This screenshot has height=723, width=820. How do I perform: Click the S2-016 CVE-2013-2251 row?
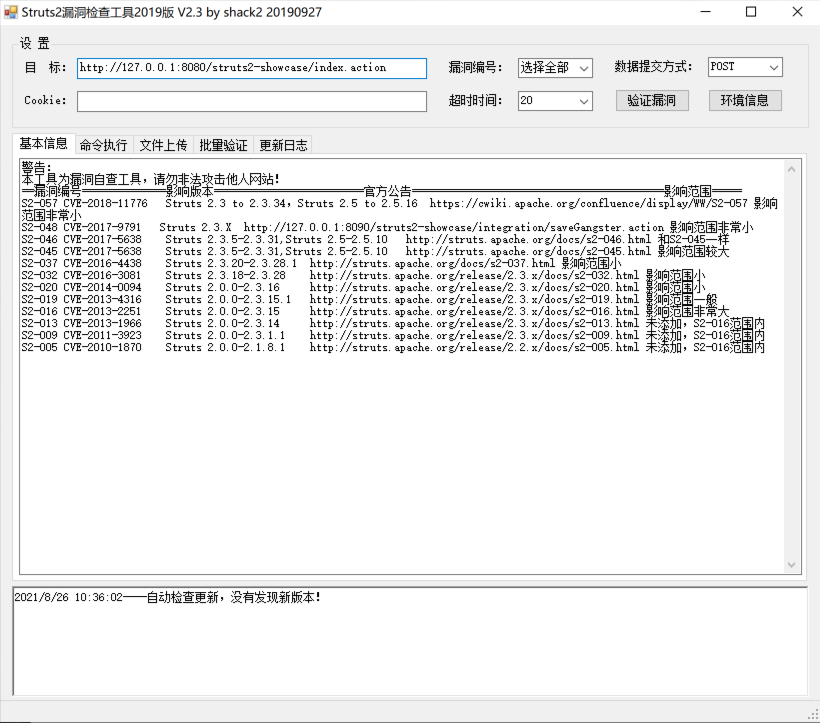(x=375, y=312)
